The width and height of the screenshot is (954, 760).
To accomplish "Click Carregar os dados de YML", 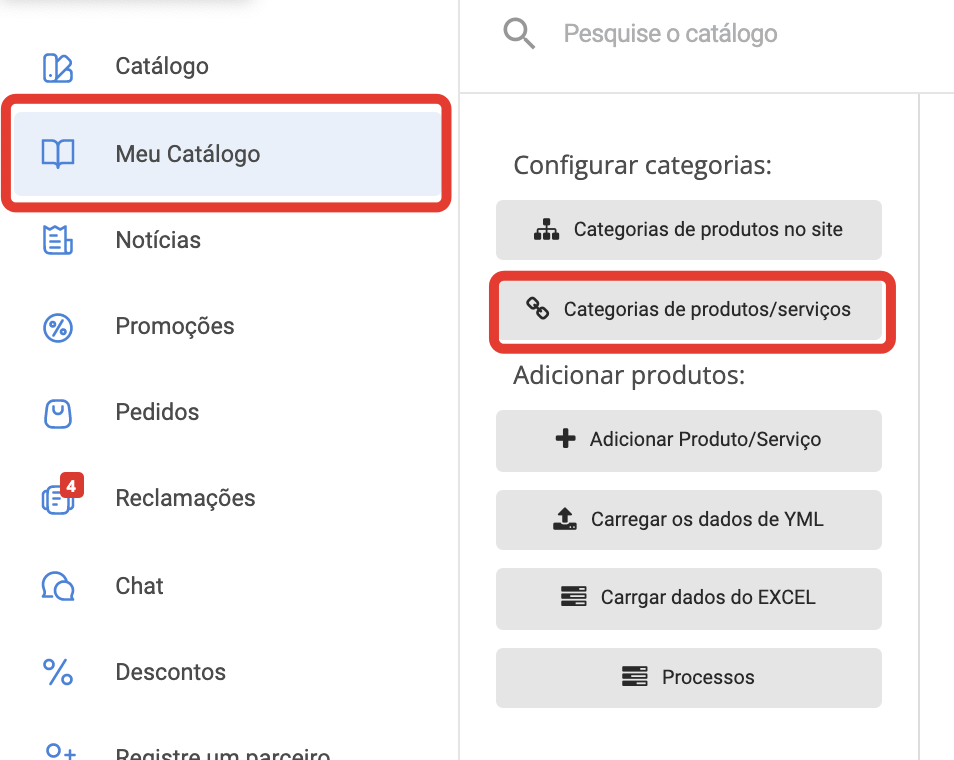I will (x=688, y=520).
